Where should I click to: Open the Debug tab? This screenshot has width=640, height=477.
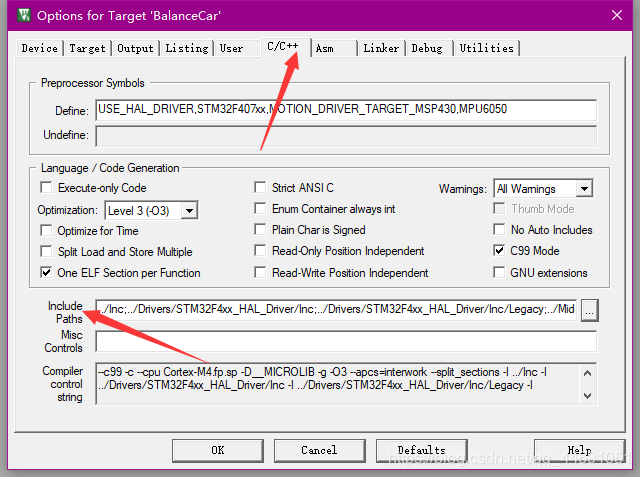pyautogui.click(x=427, y=48)
